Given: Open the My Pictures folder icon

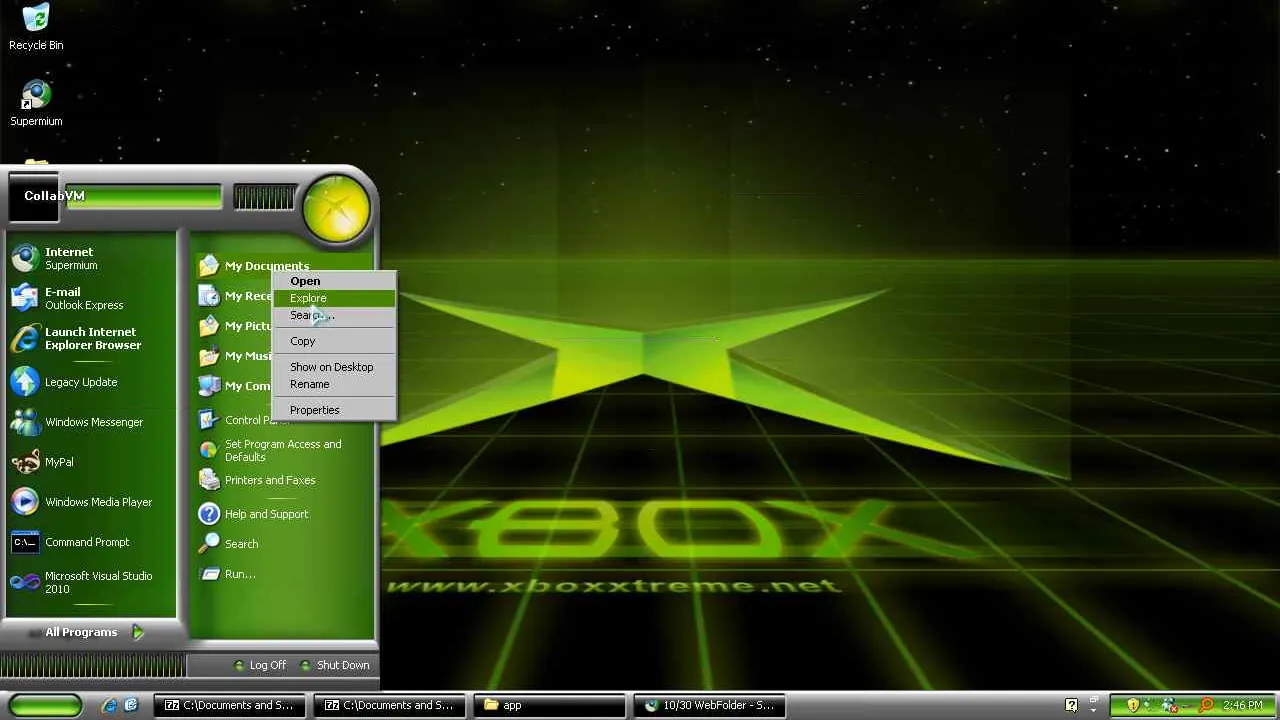Looking at the screenshot, I should pos(208,326).
